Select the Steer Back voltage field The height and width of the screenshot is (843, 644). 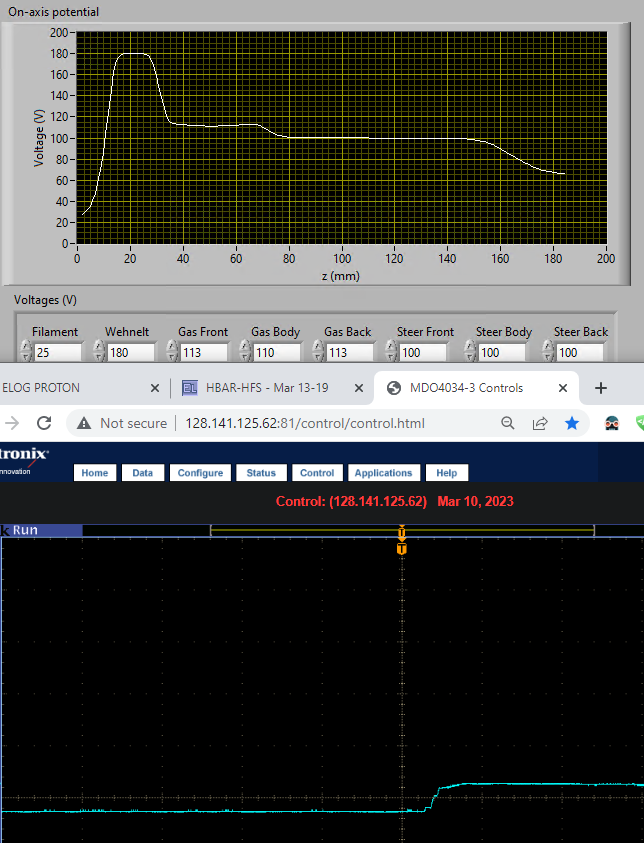click(580, 353)
